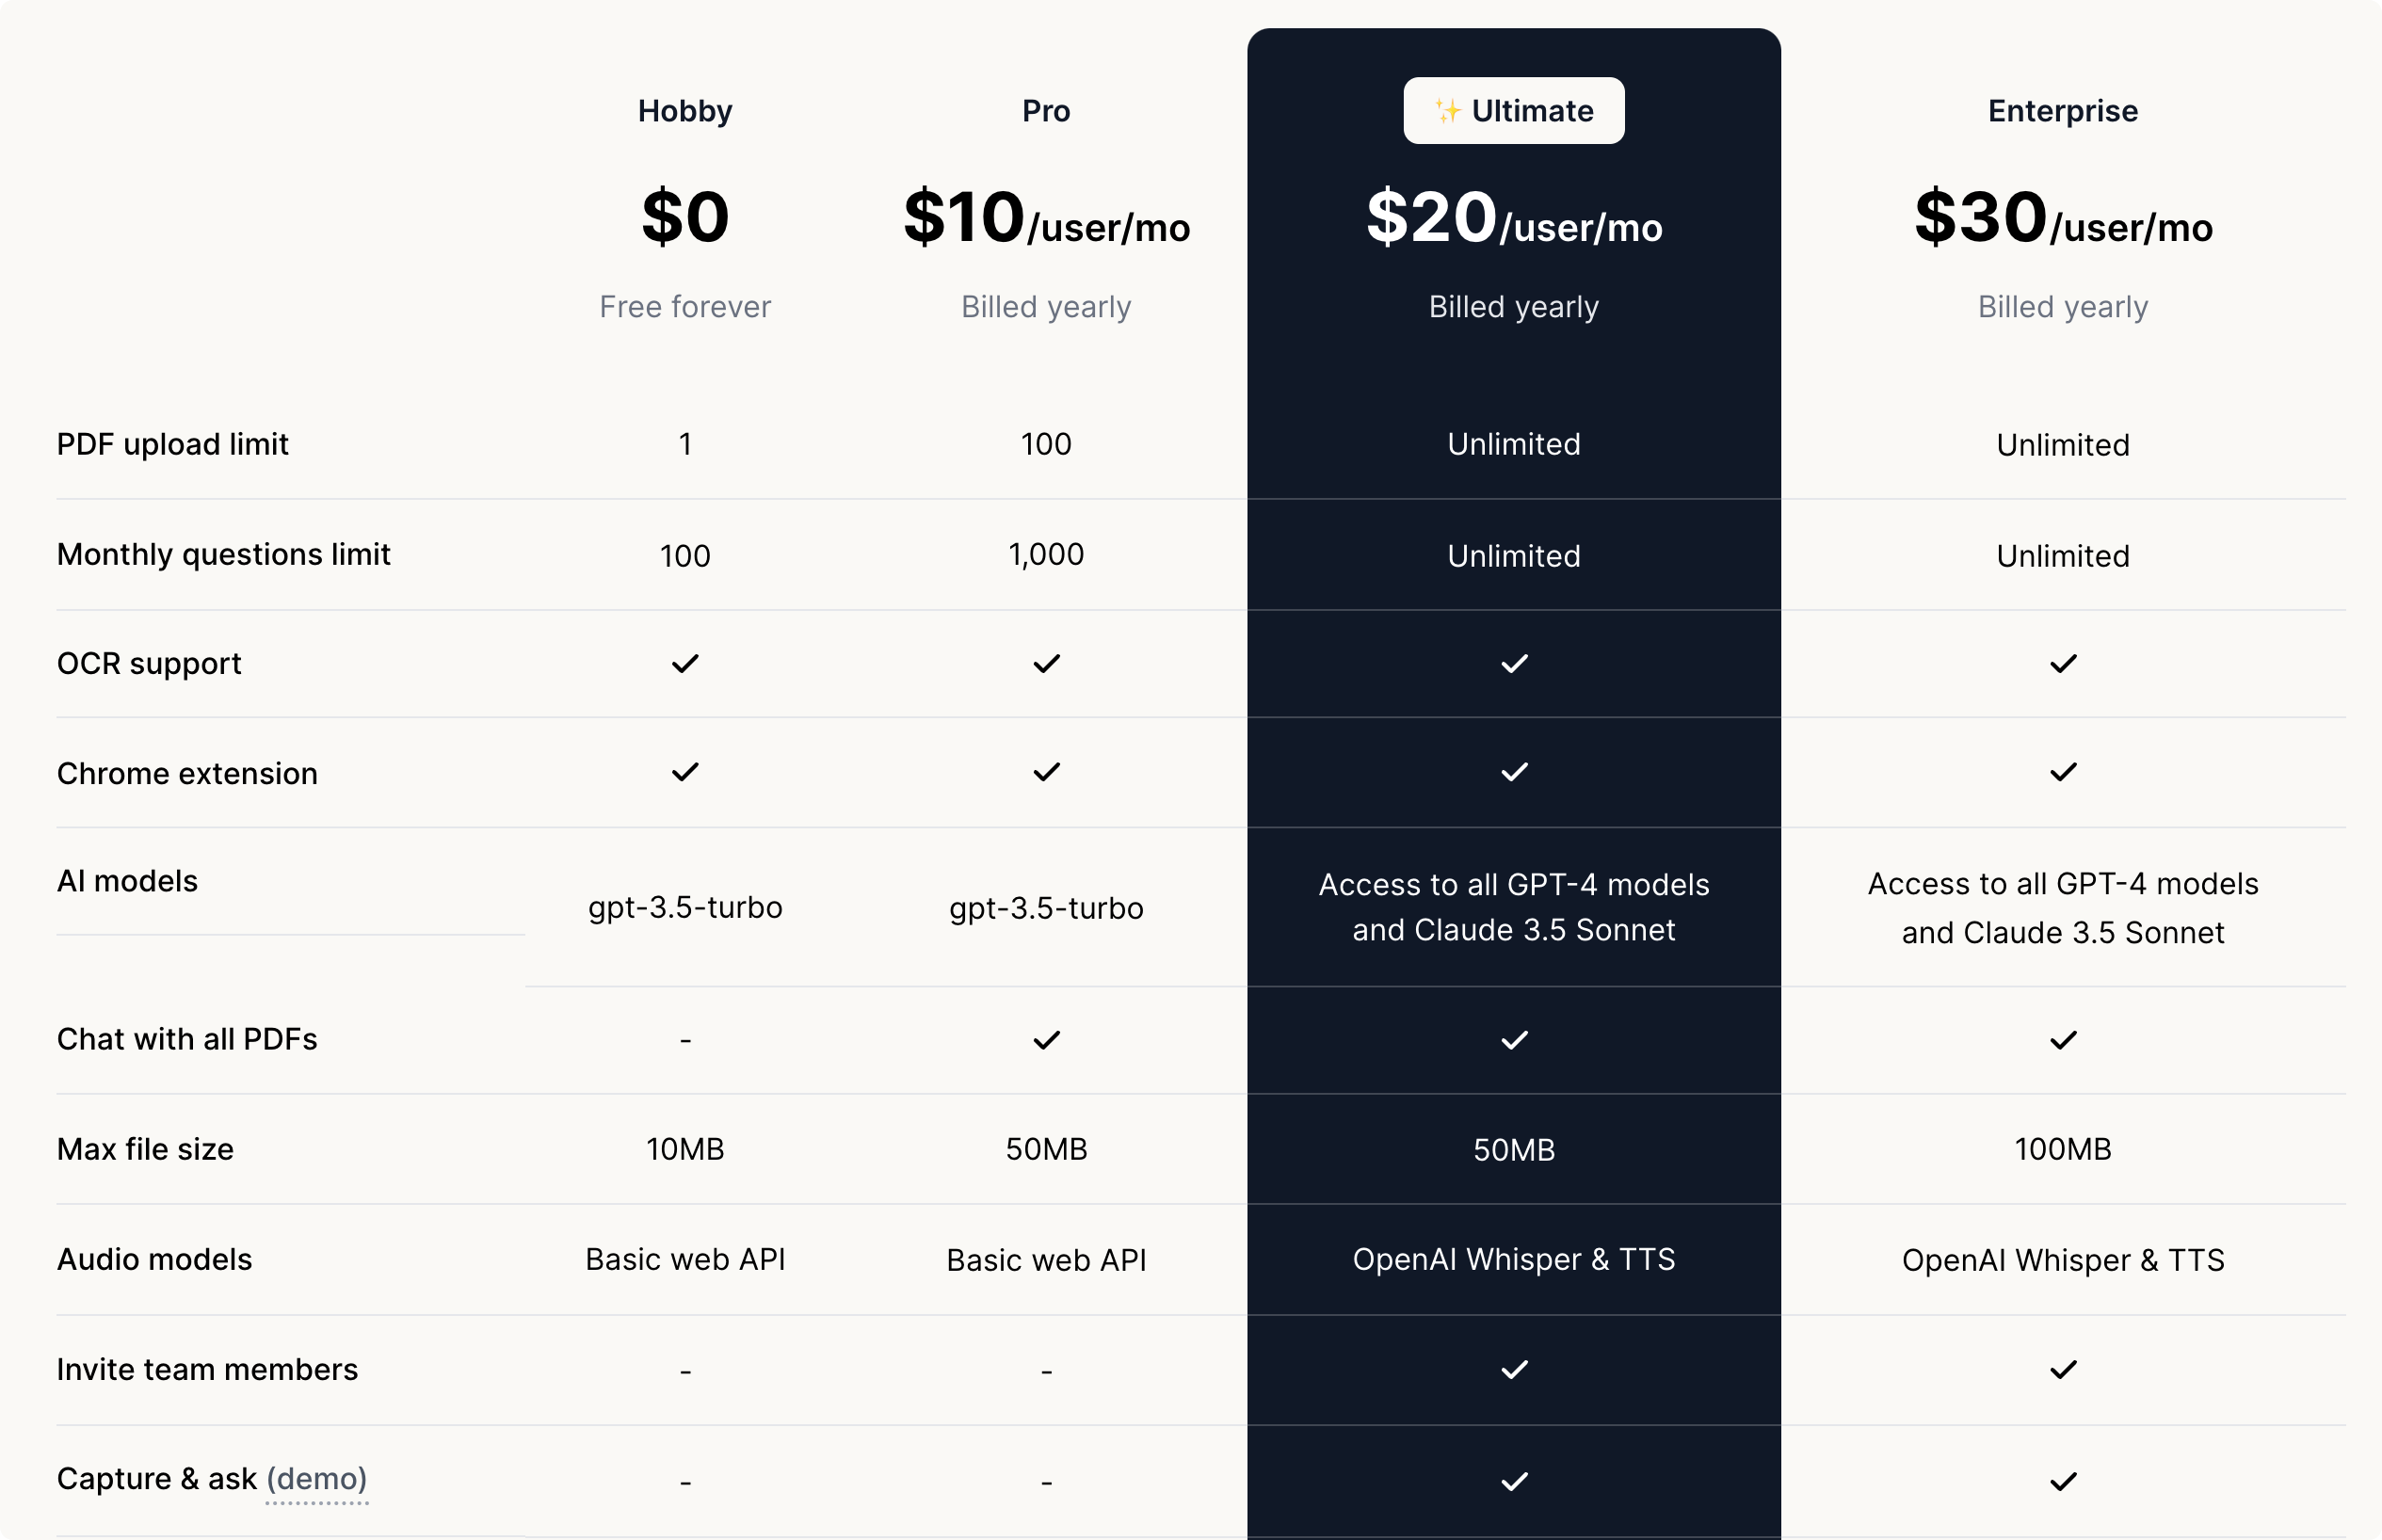Click the sparkle icon in Ultimate badge
The width and height of the screenshot is (2382, 1540).
[x=1447, y=111]
